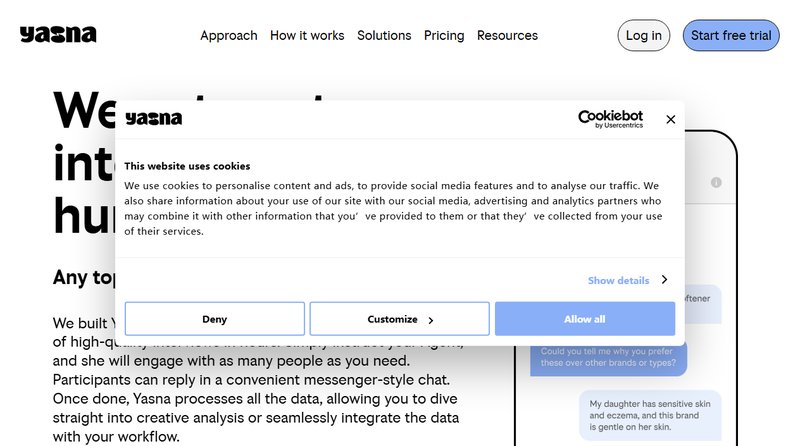The width and height of the screenshot is (800, 446).
Task: Select Pricing in the top navigation
Action: pyautogui.click(x=444, y=35)
